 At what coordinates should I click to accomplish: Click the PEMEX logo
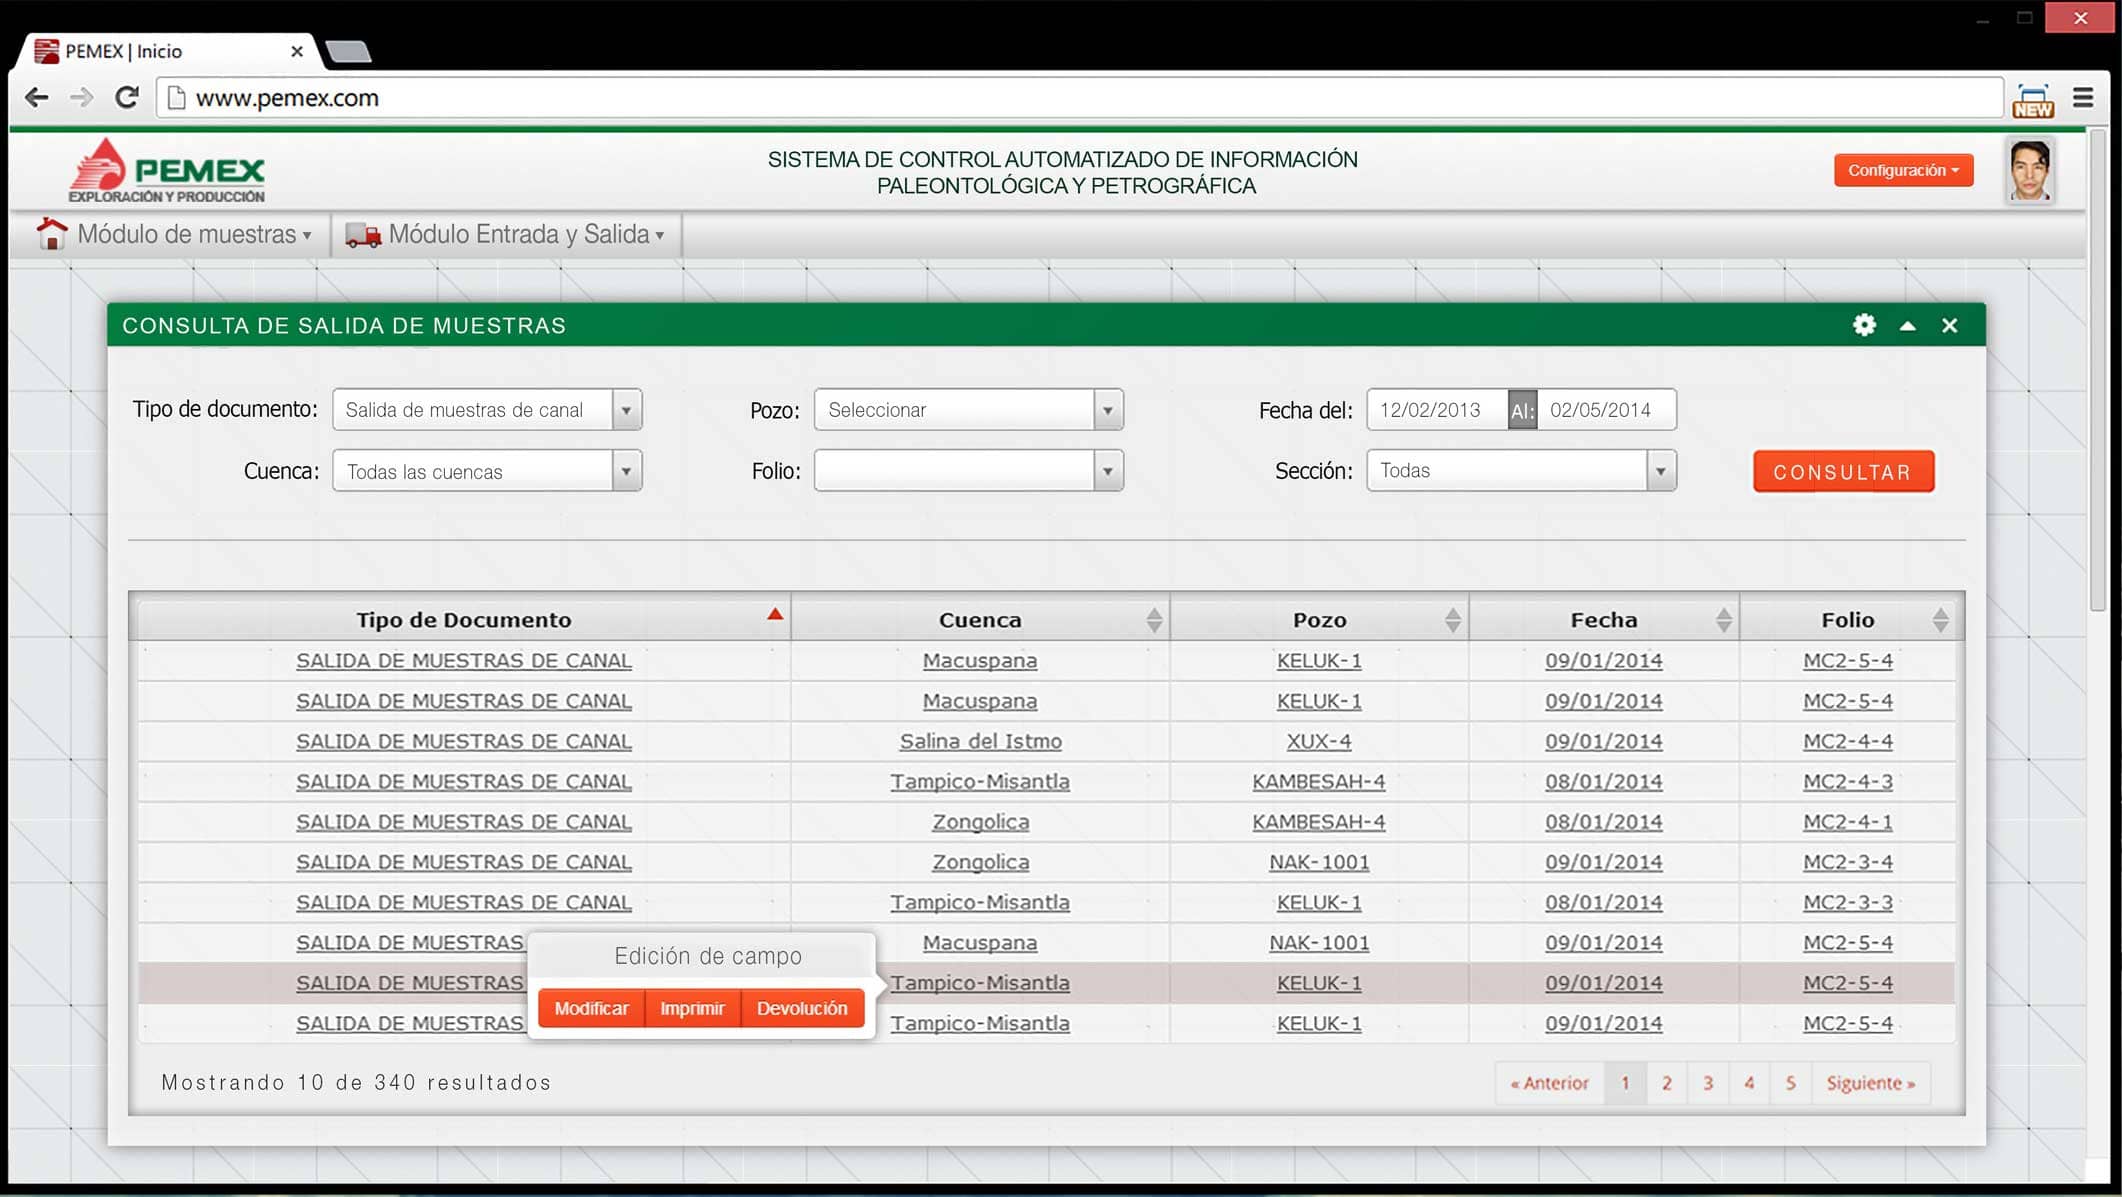[x=167, y=171]
